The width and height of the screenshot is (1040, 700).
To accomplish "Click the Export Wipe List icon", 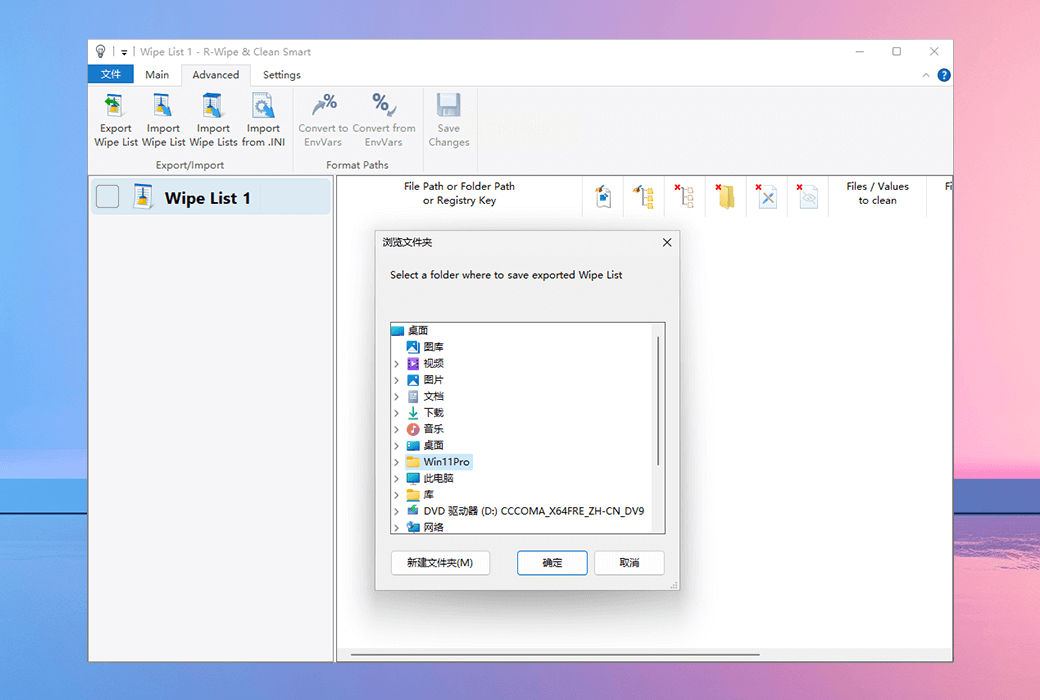I will (115, 107).
